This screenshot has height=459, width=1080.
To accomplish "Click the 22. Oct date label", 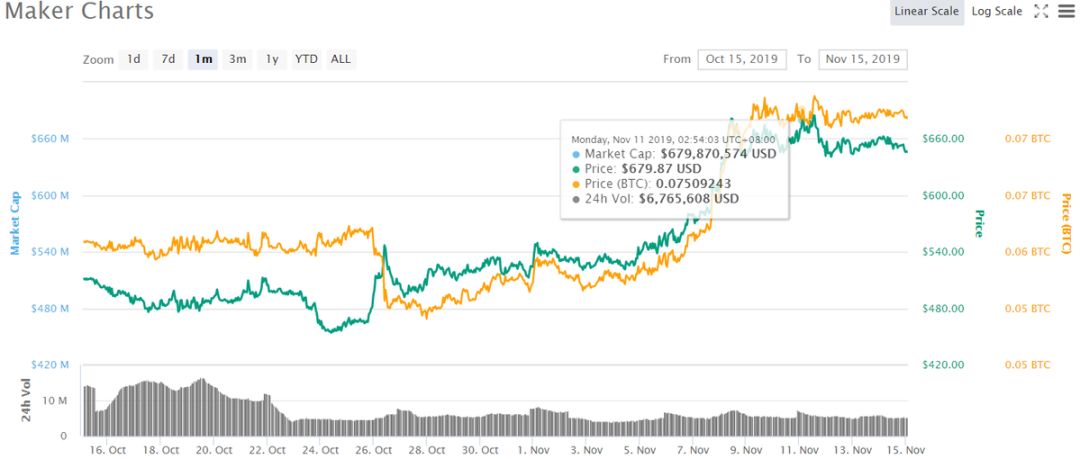I will pyautogui.click(x=267, y=450).
